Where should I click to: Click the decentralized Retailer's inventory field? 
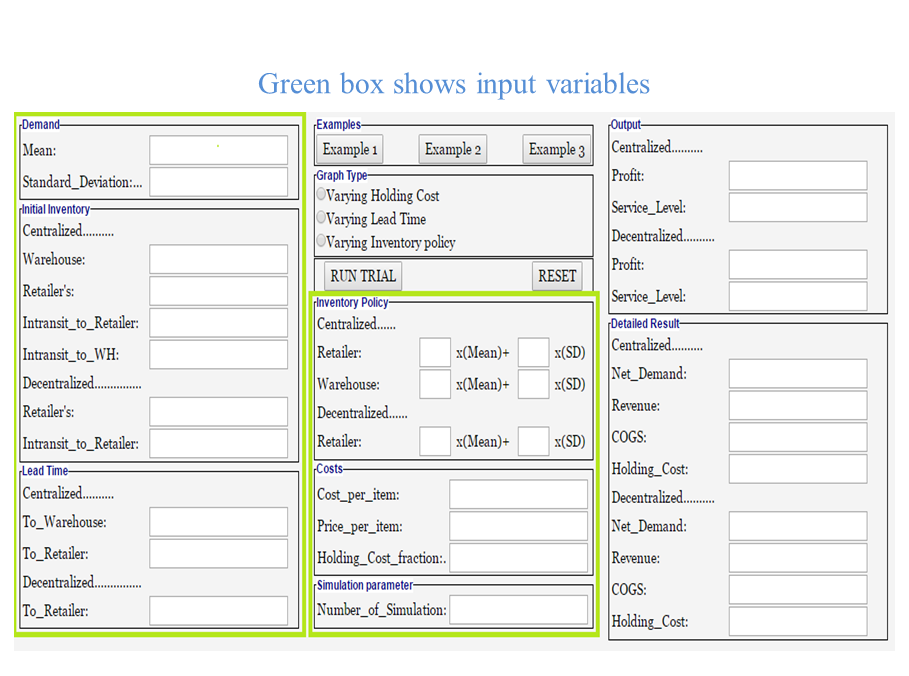coord(219,412)
